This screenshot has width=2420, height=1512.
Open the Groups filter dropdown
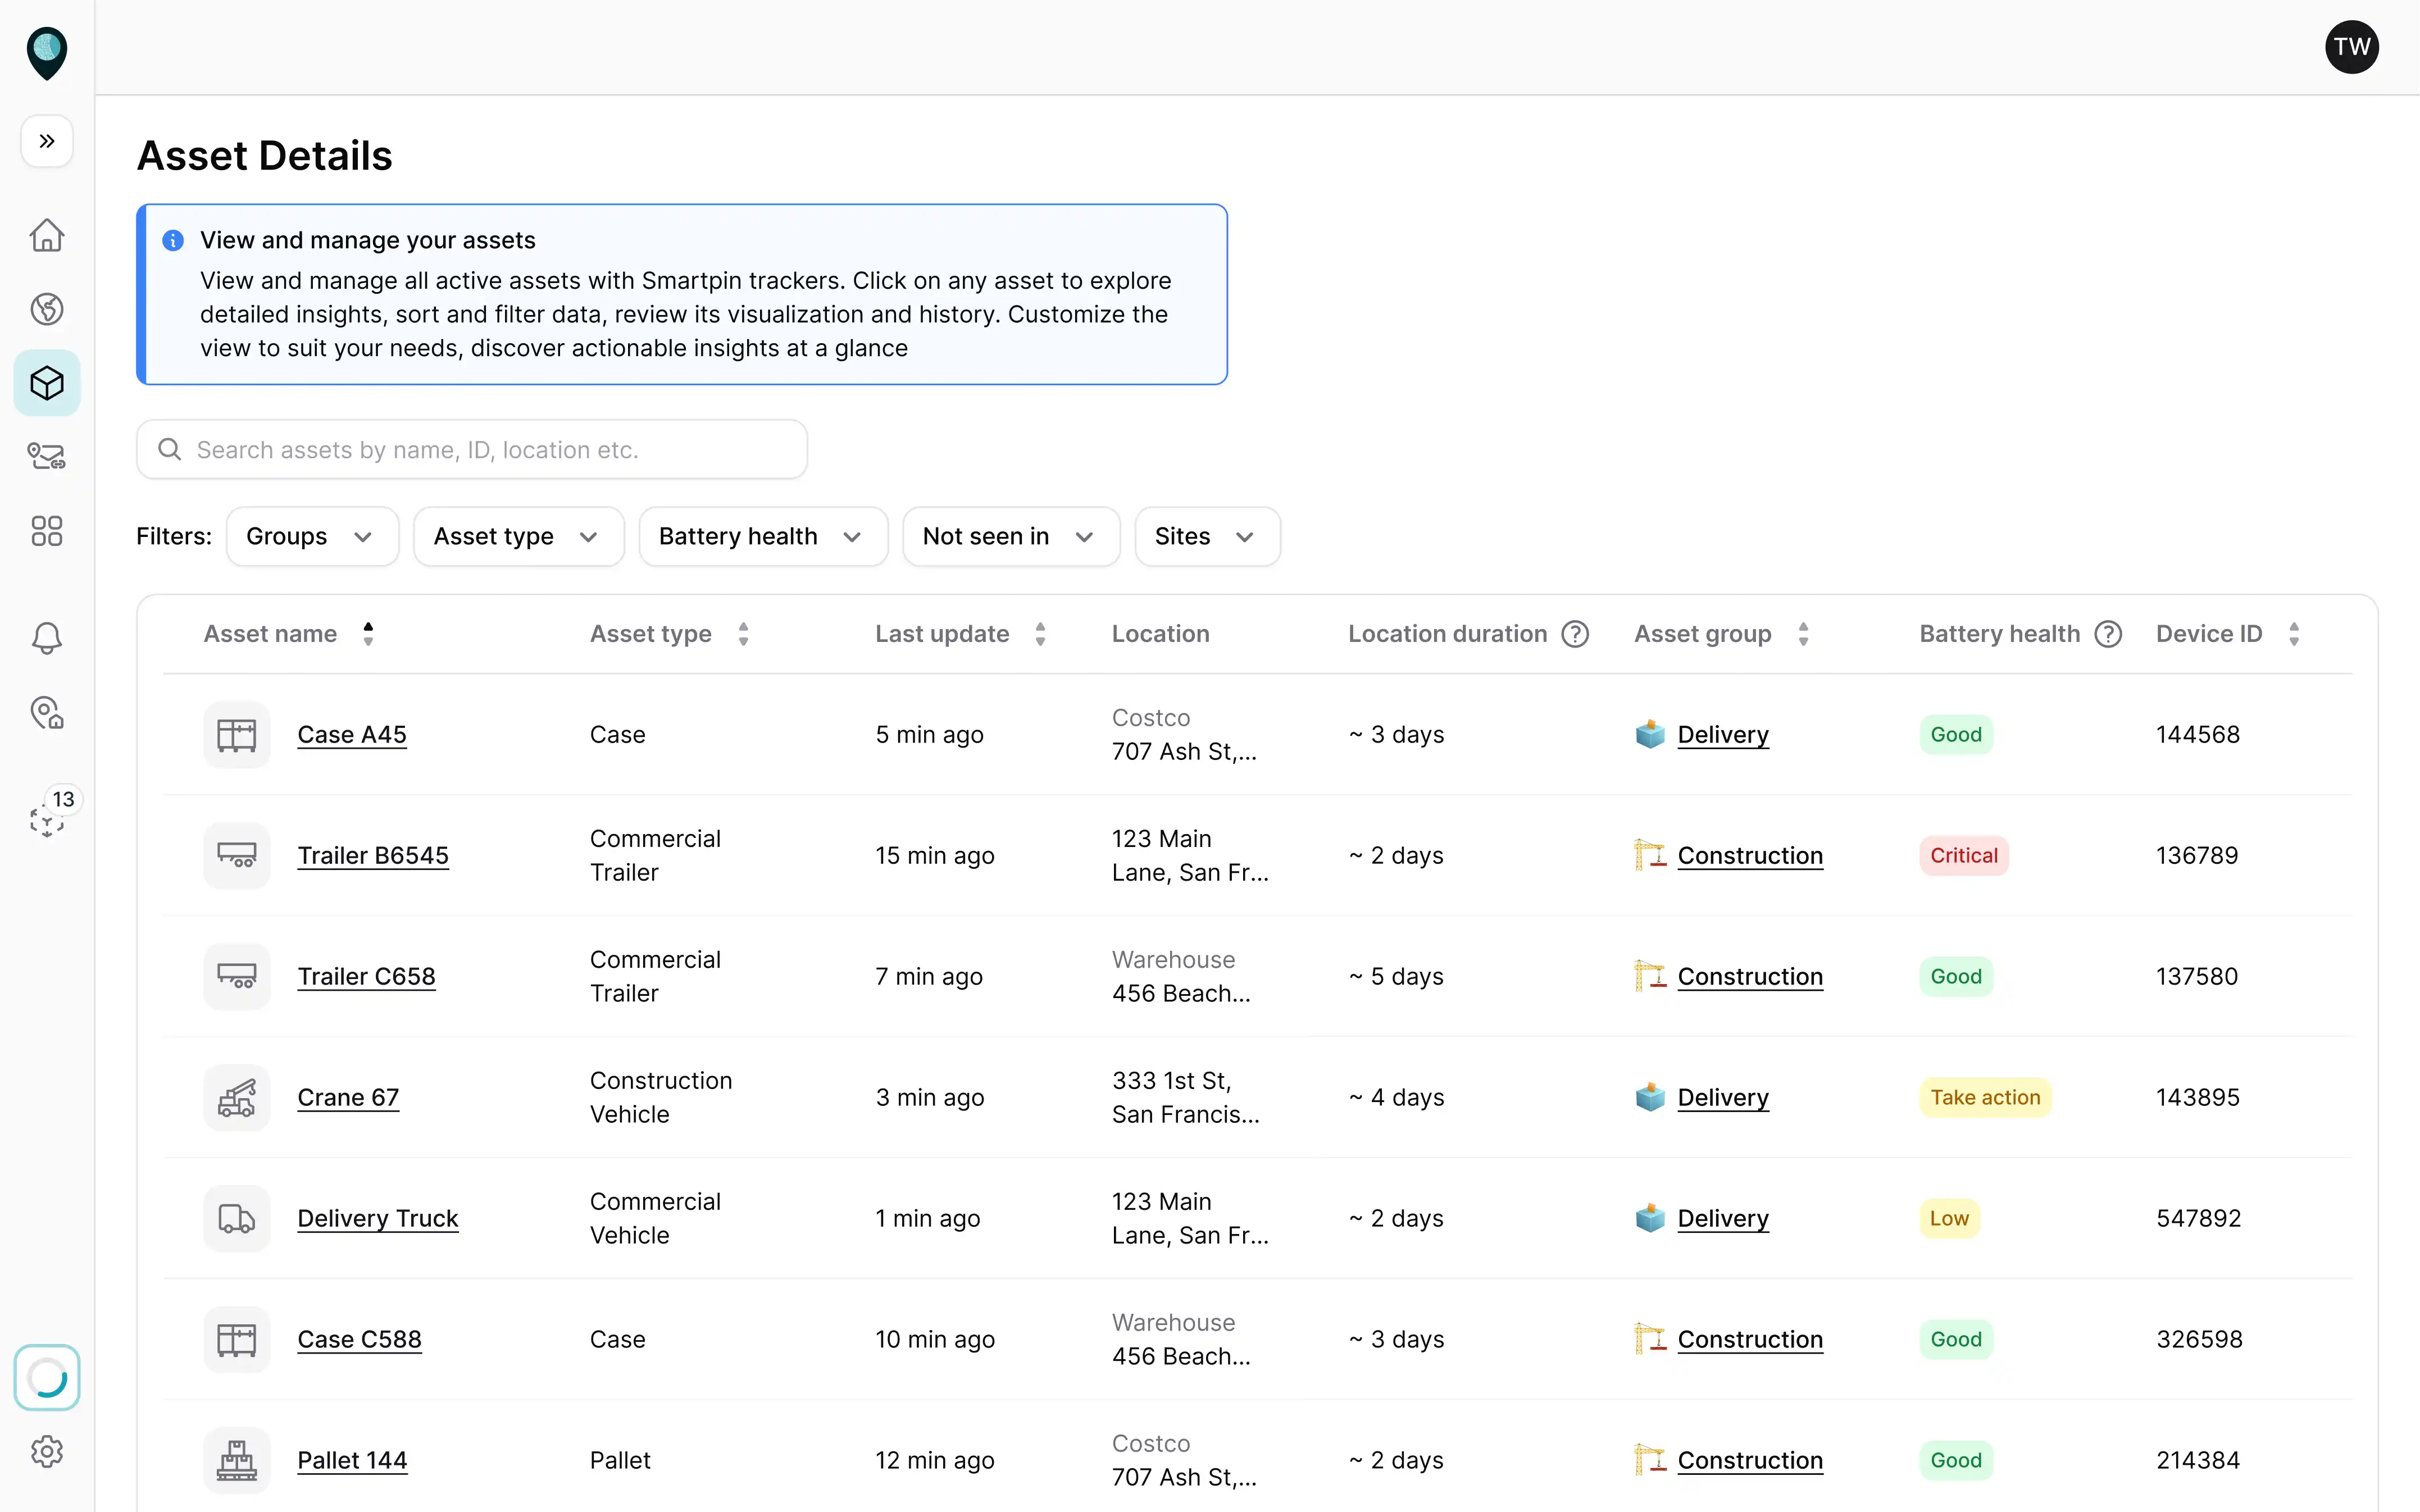point(311,536)
